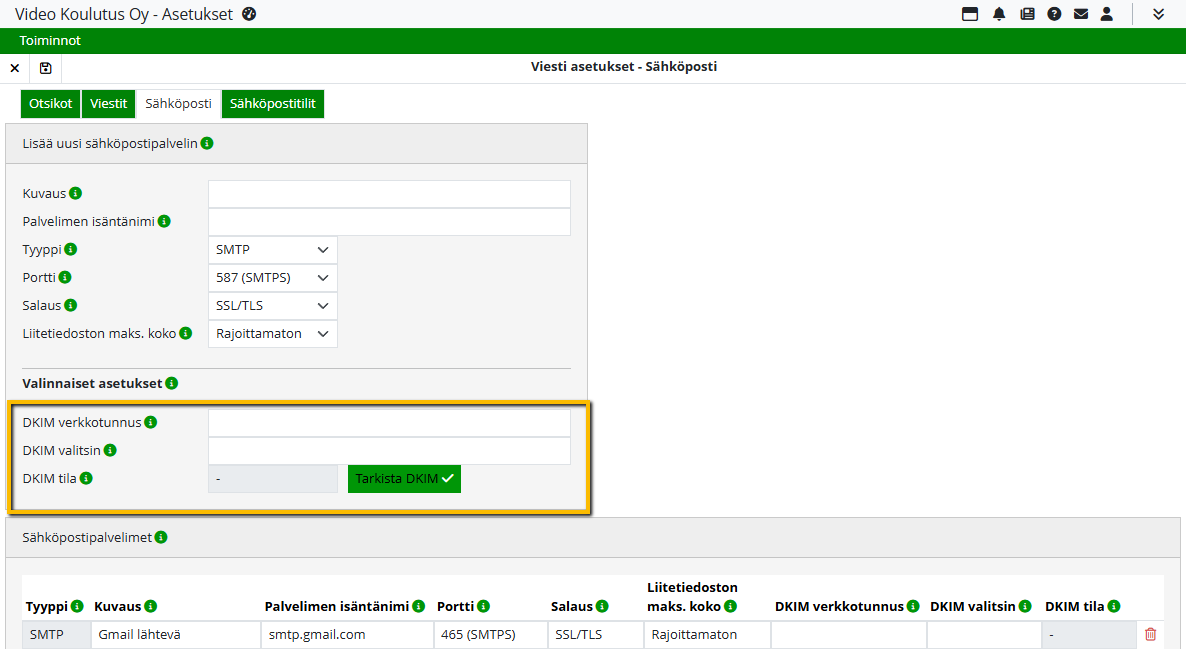
Task: Click the newspaper news icon
Action: coord(1027,14)
